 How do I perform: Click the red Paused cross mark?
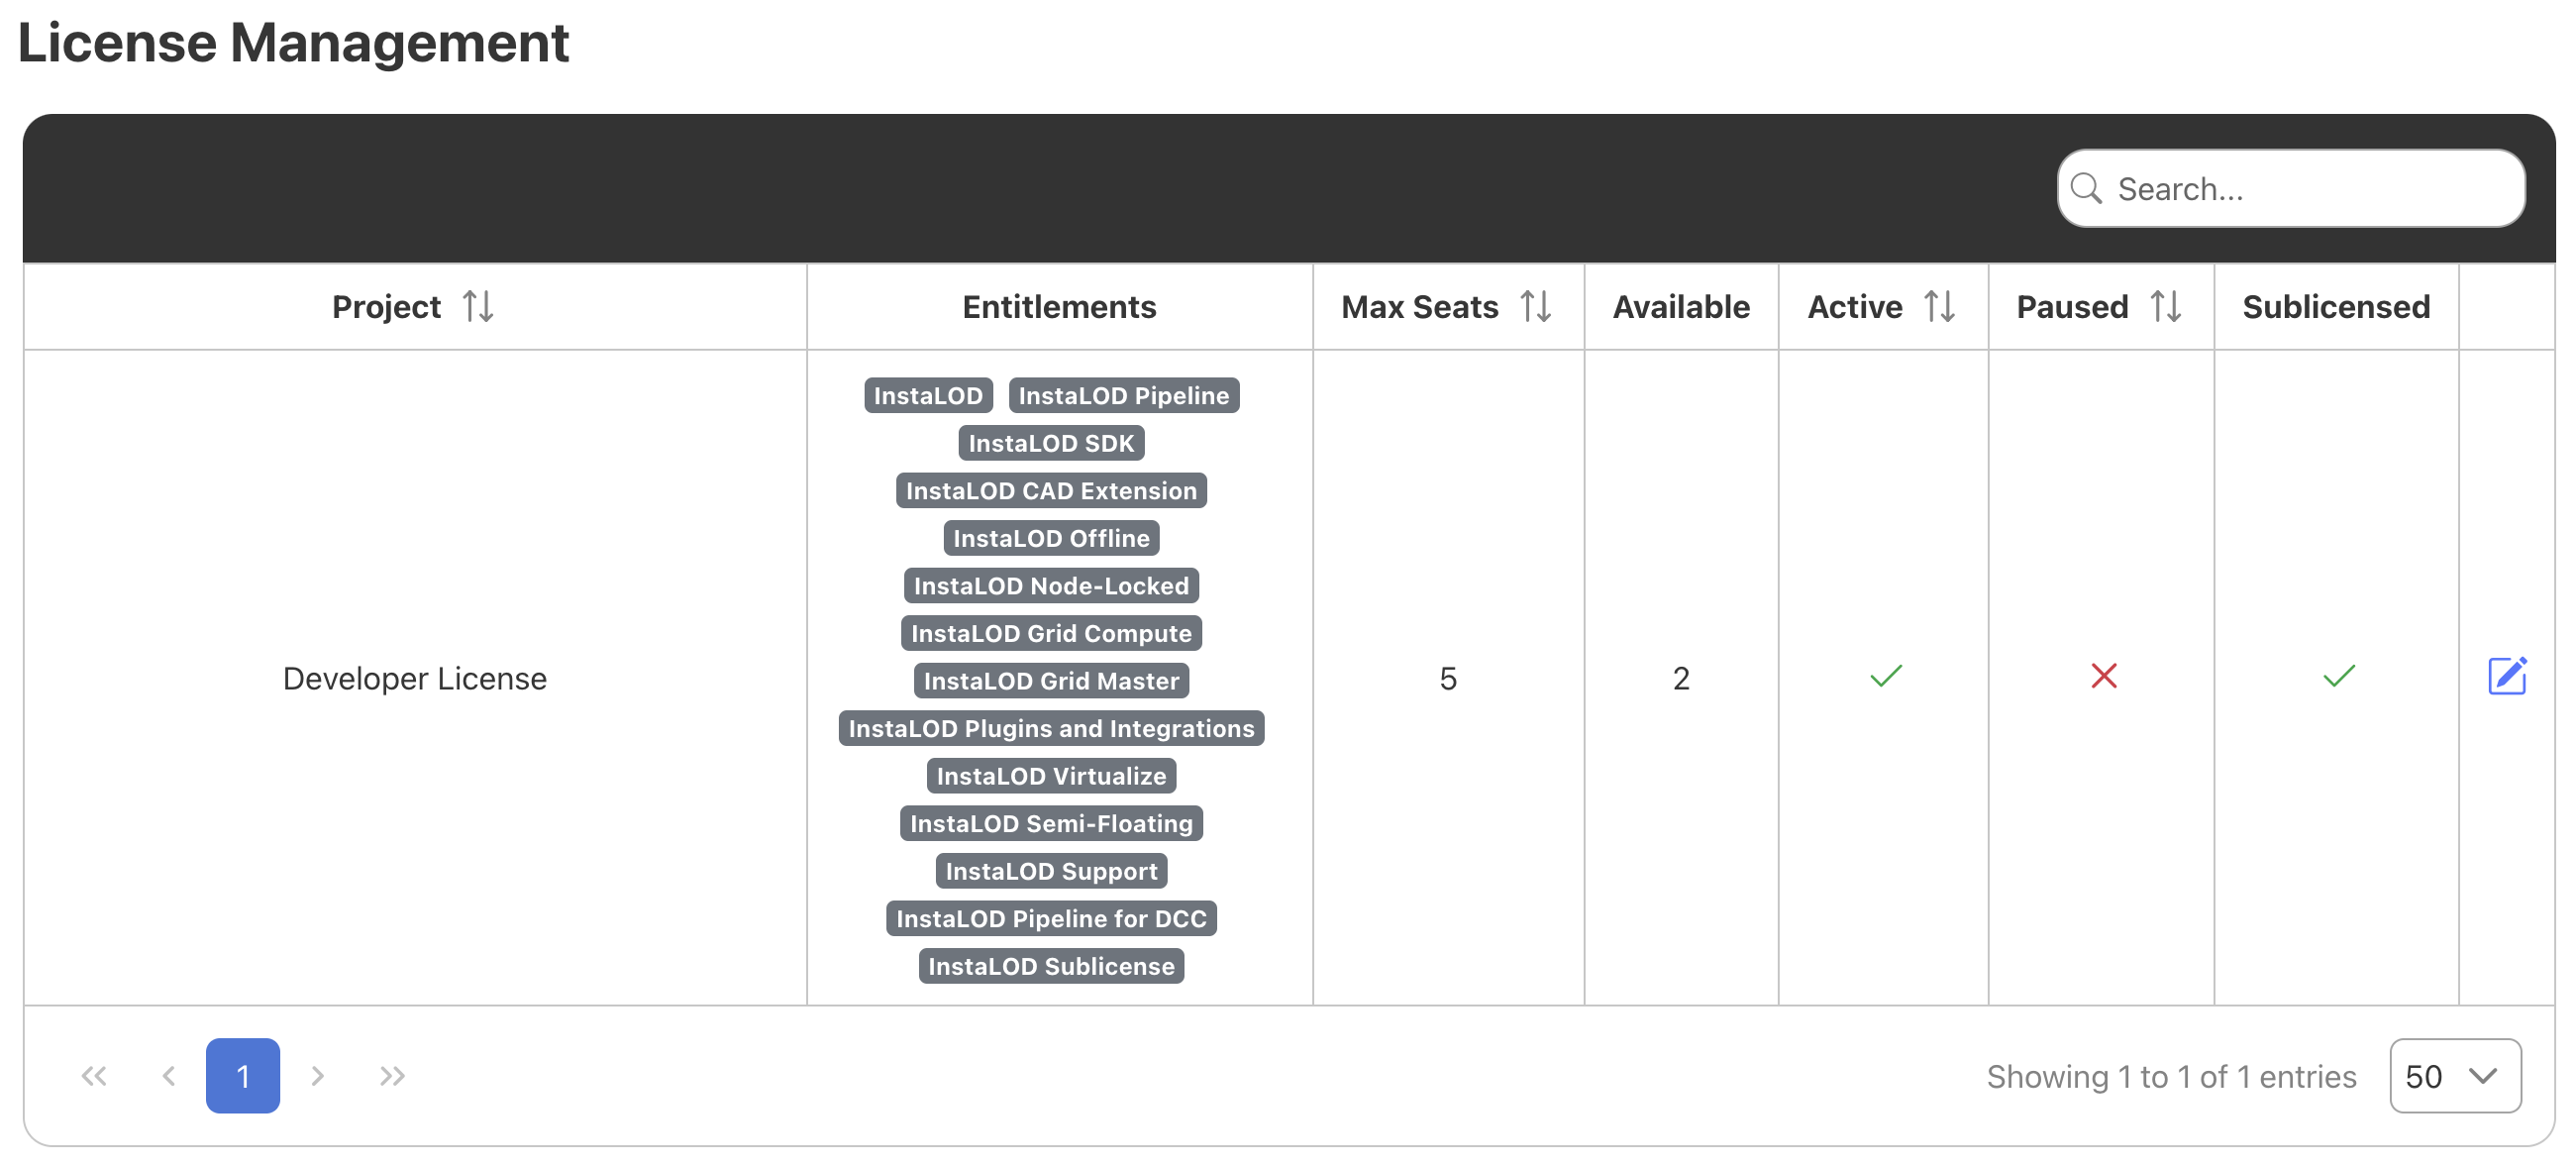[x=2103, y=677]
